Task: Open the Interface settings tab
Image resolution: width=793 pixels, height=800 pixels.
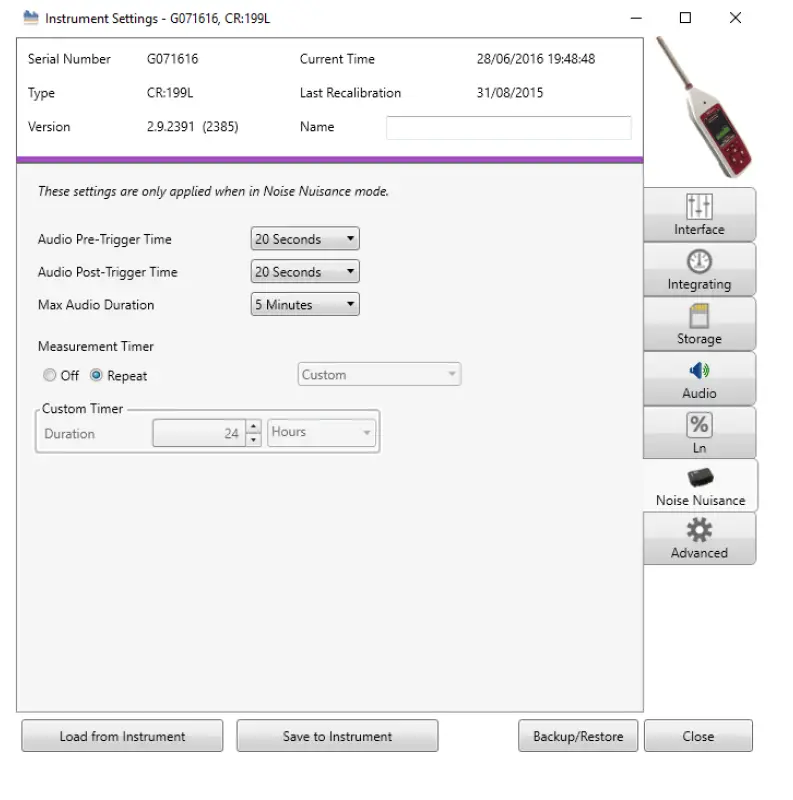Action: point(699,215)
